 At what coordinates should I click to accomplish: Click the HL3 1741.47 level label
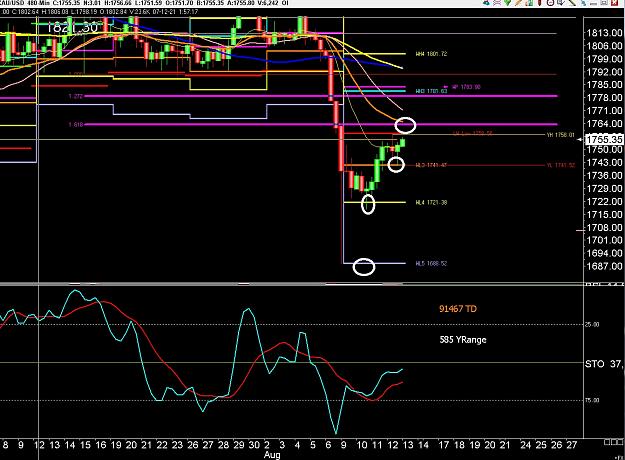[431, 165]
